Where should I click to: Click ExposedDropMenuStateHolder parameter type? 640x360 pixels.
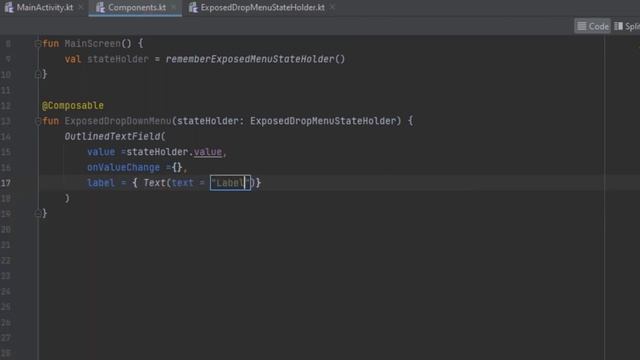(x=323, y=121)
